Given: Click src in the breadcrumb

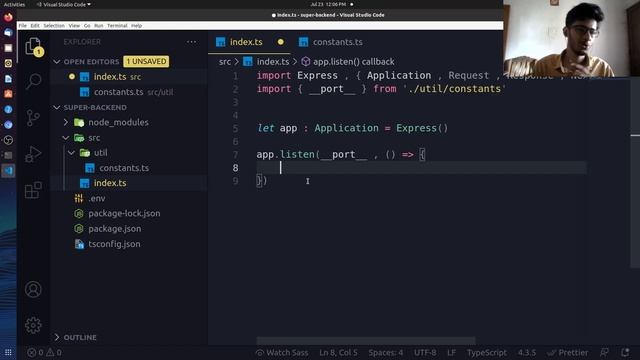Looking at the screenshot, I should [225, 62].
